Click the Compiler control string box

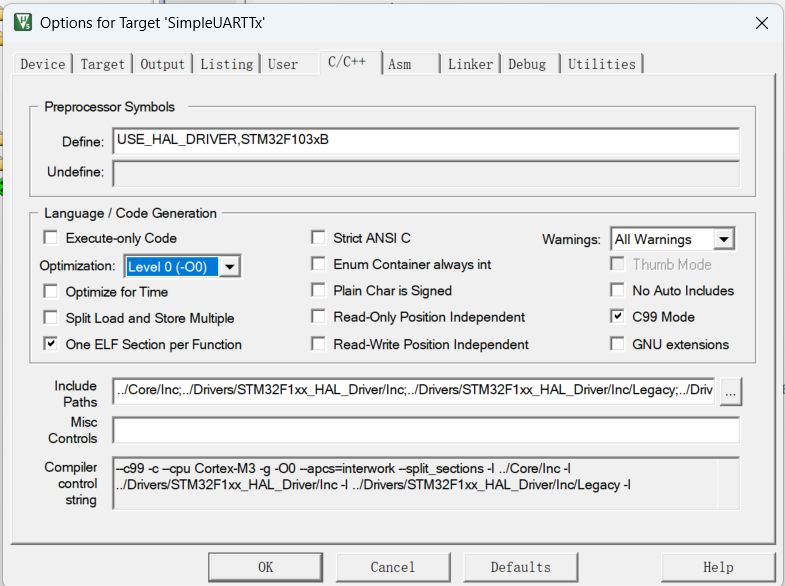pos(426,483)
